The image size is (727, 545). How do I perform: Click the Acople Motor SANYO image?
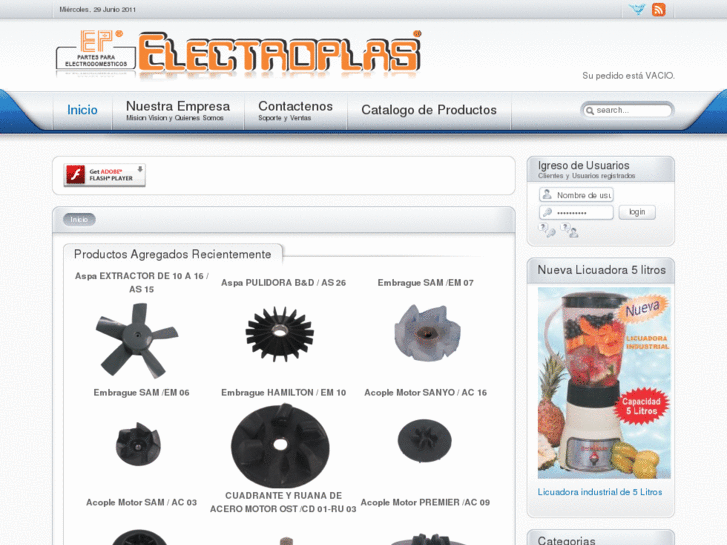click(424, 441)
